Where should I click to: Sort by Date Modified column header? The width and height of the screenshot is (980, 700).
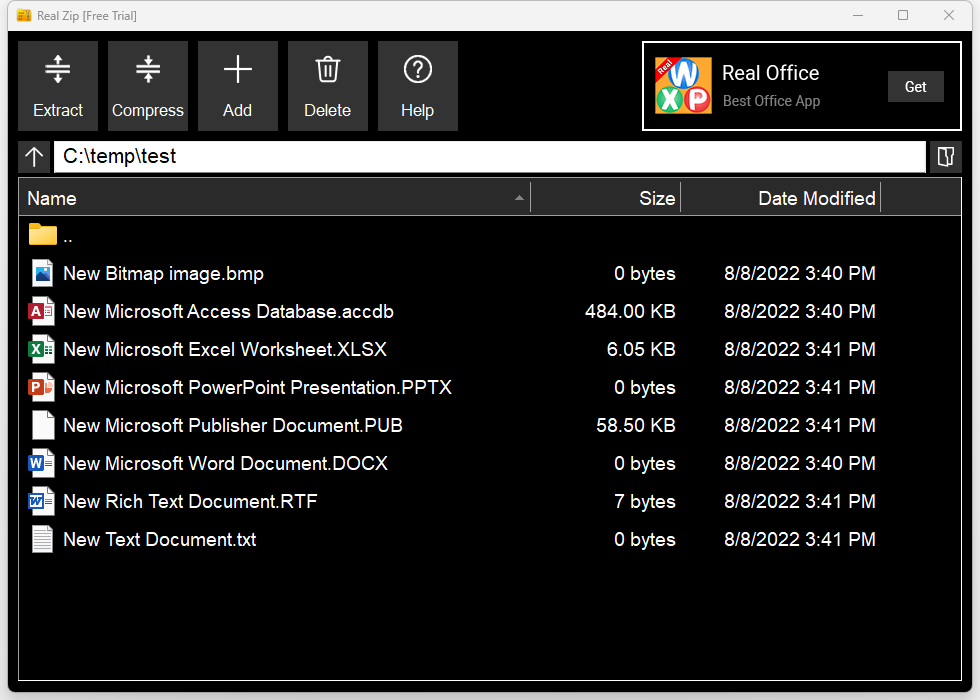(780, 198)
